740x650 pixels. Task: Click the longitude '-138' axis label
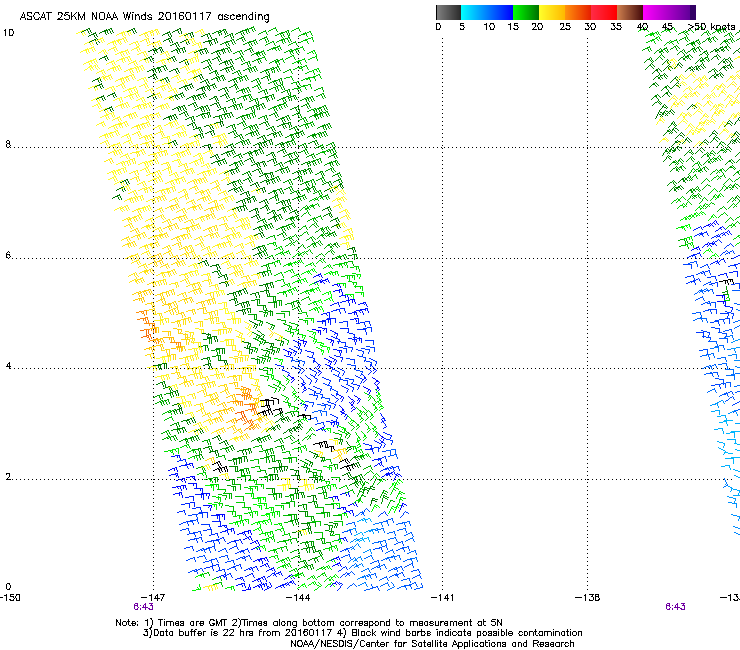(x=588, y=598)
